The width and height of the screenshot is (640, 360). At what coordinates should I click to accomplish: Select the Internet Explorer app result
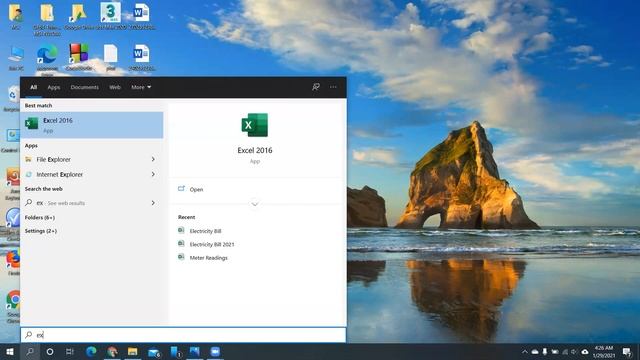(92, 174)
